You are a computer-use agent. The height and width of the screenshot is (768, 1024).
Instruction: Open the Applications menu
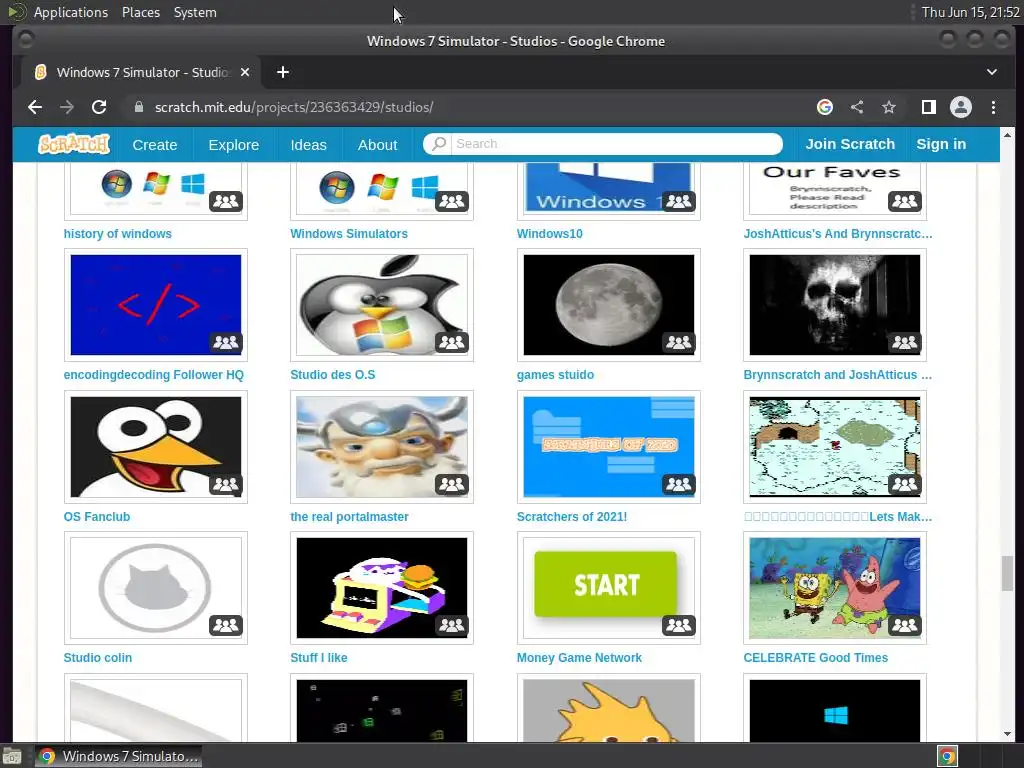pos(71,12)
